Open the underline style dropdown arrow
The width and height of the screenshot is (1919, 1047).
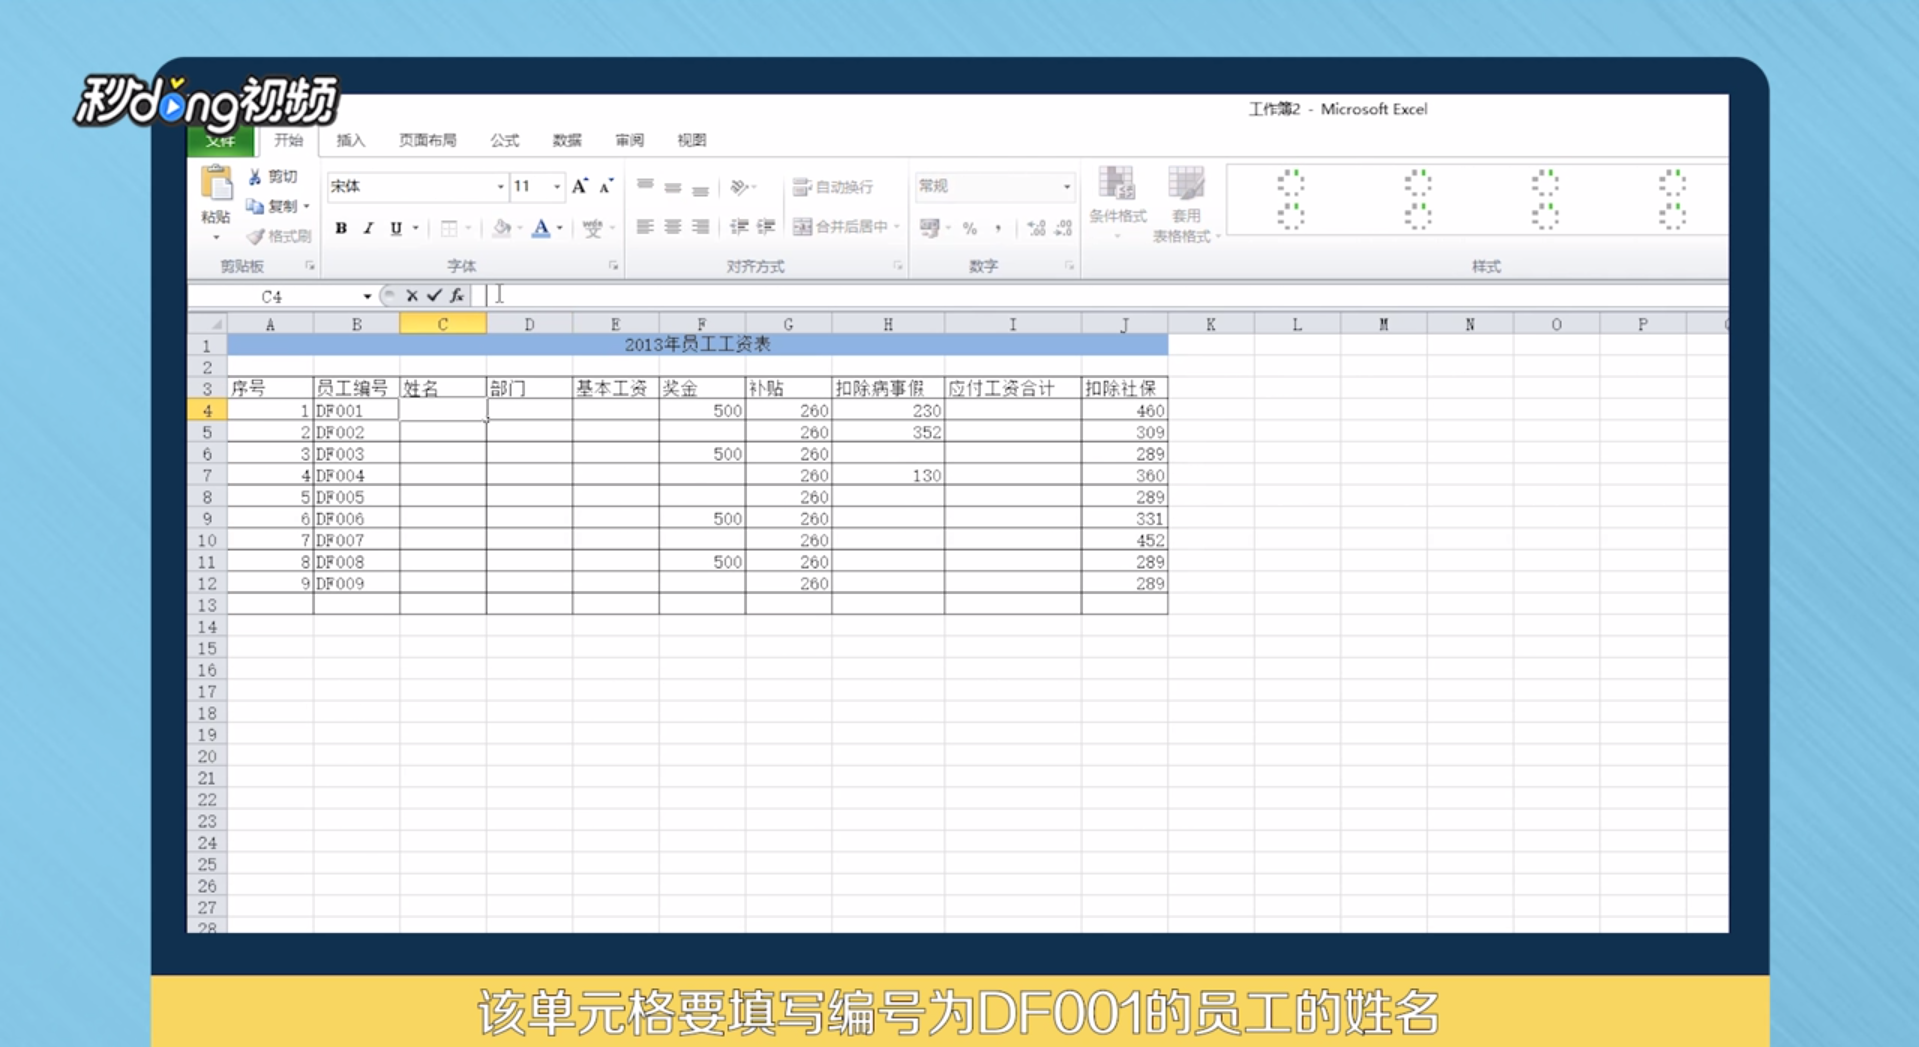coord(416,229)
